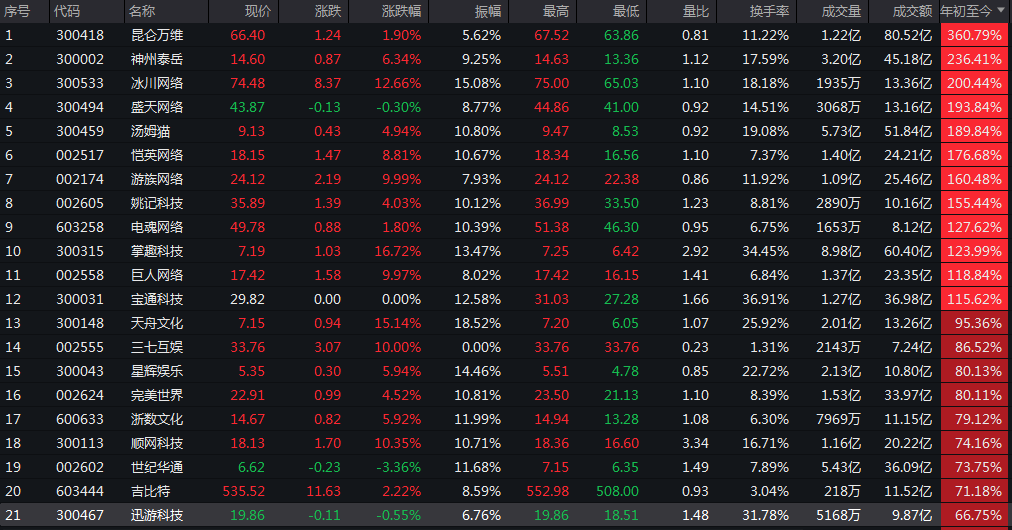The image size is (1012, 530).
Task: Select 掌趣科技 stock name
Action: [x=157, y=251]
